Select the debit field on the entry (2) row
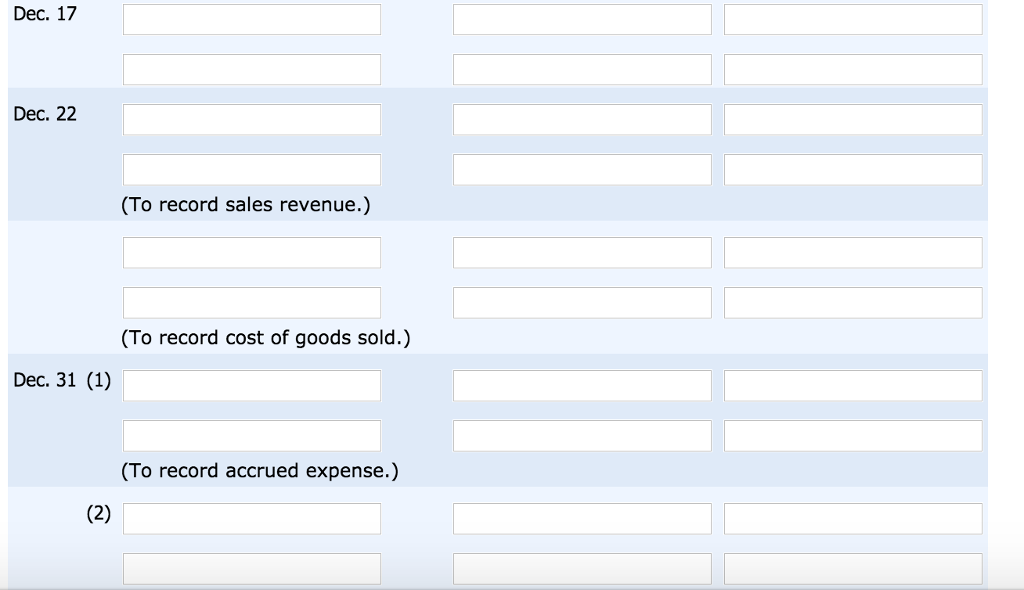Screen dimensions: 1024x590 pyautogui.click(x=581, y=517)
